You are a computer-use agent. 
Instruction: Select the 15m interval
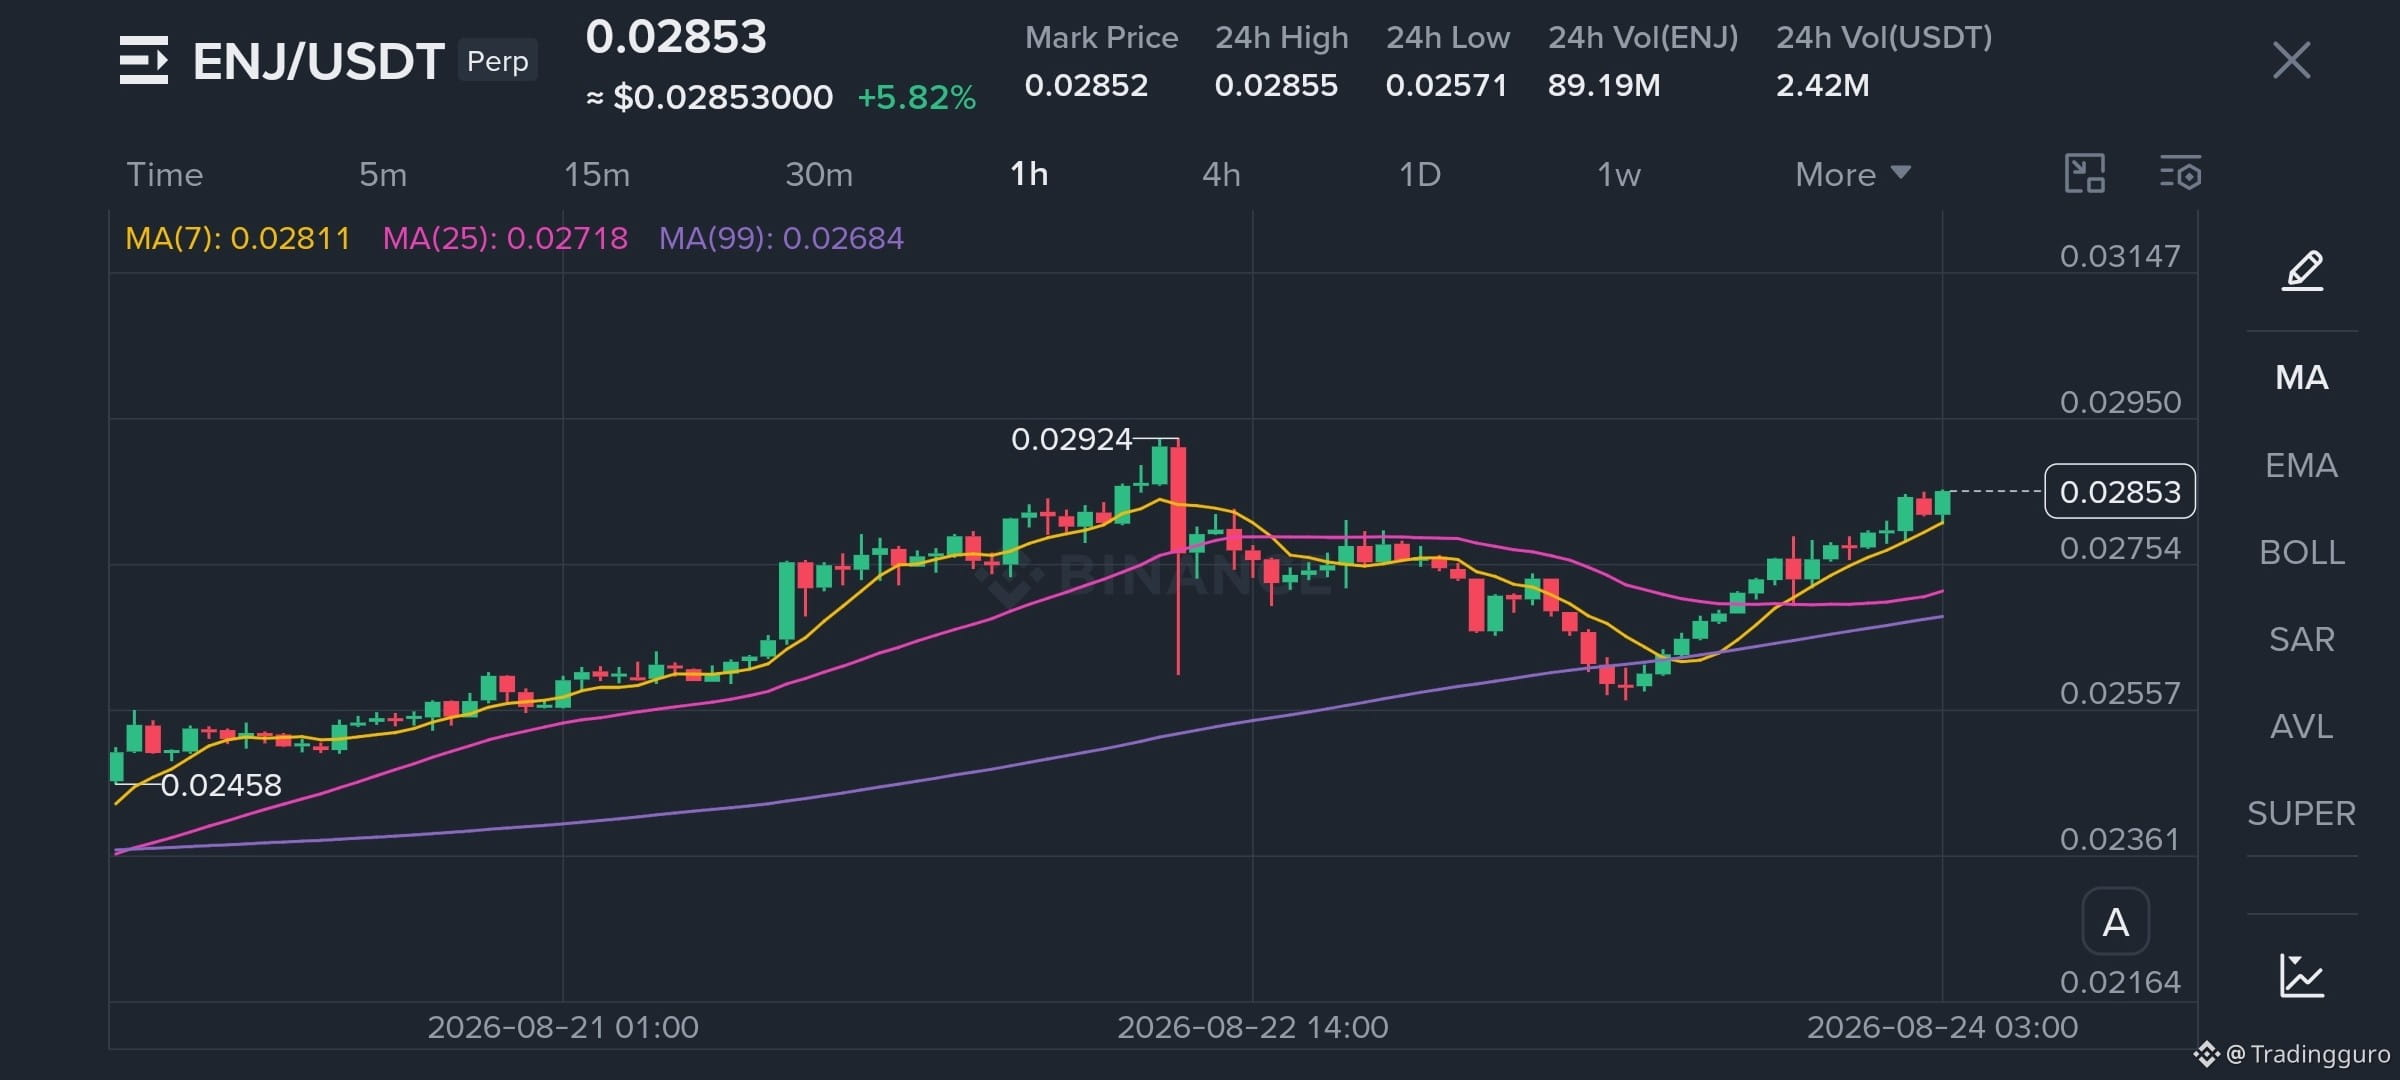[597, 174]
